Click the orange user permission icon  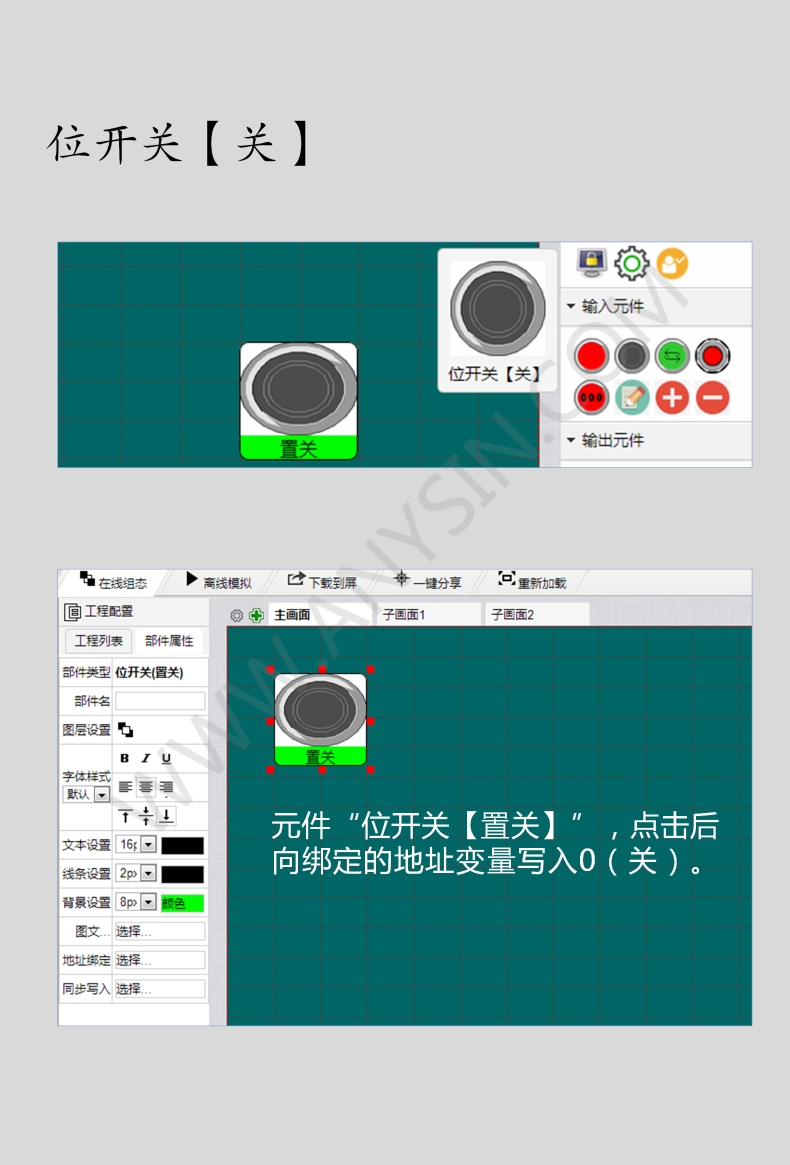click(x=672, y=264)
